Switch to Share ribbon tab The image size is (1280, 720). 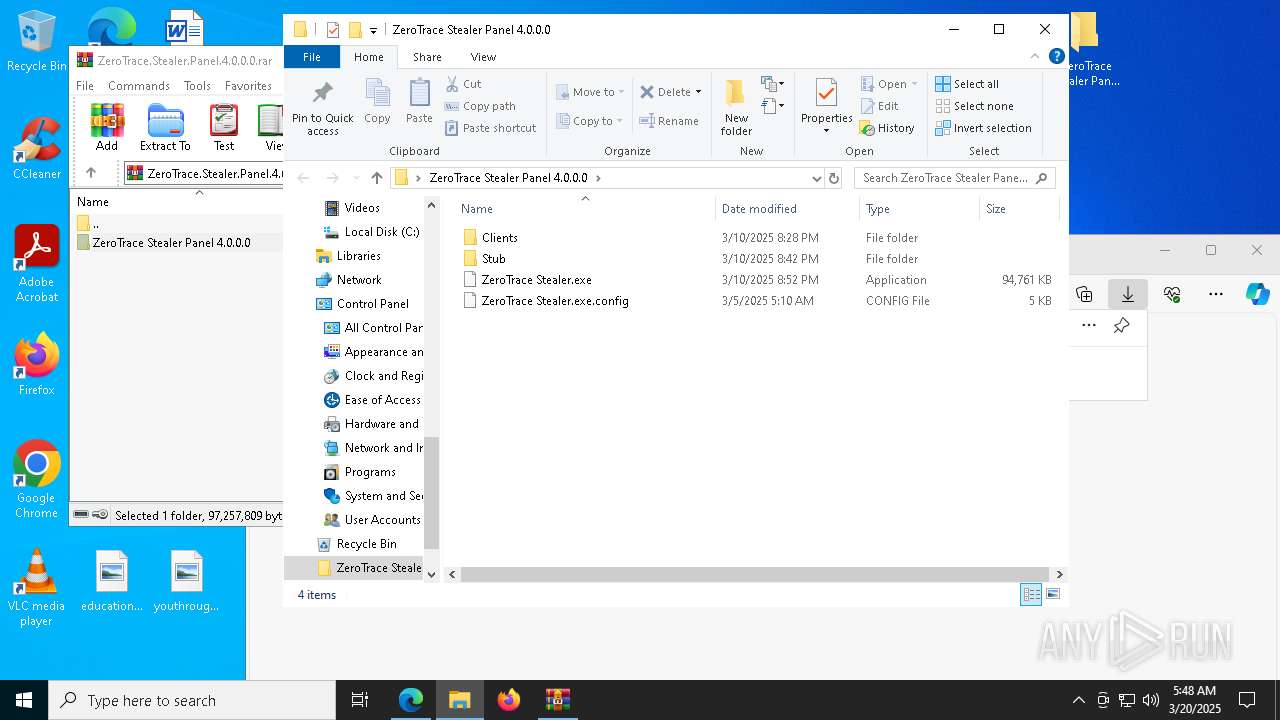427,57
